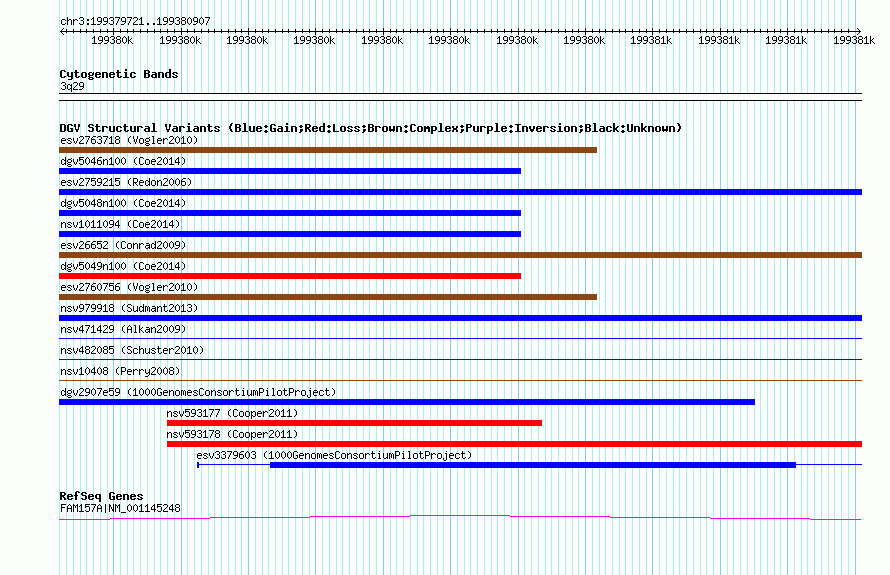Open the nsv1011094 (Coe2014) variant label

pyautogui.click(x=120, y=224)
